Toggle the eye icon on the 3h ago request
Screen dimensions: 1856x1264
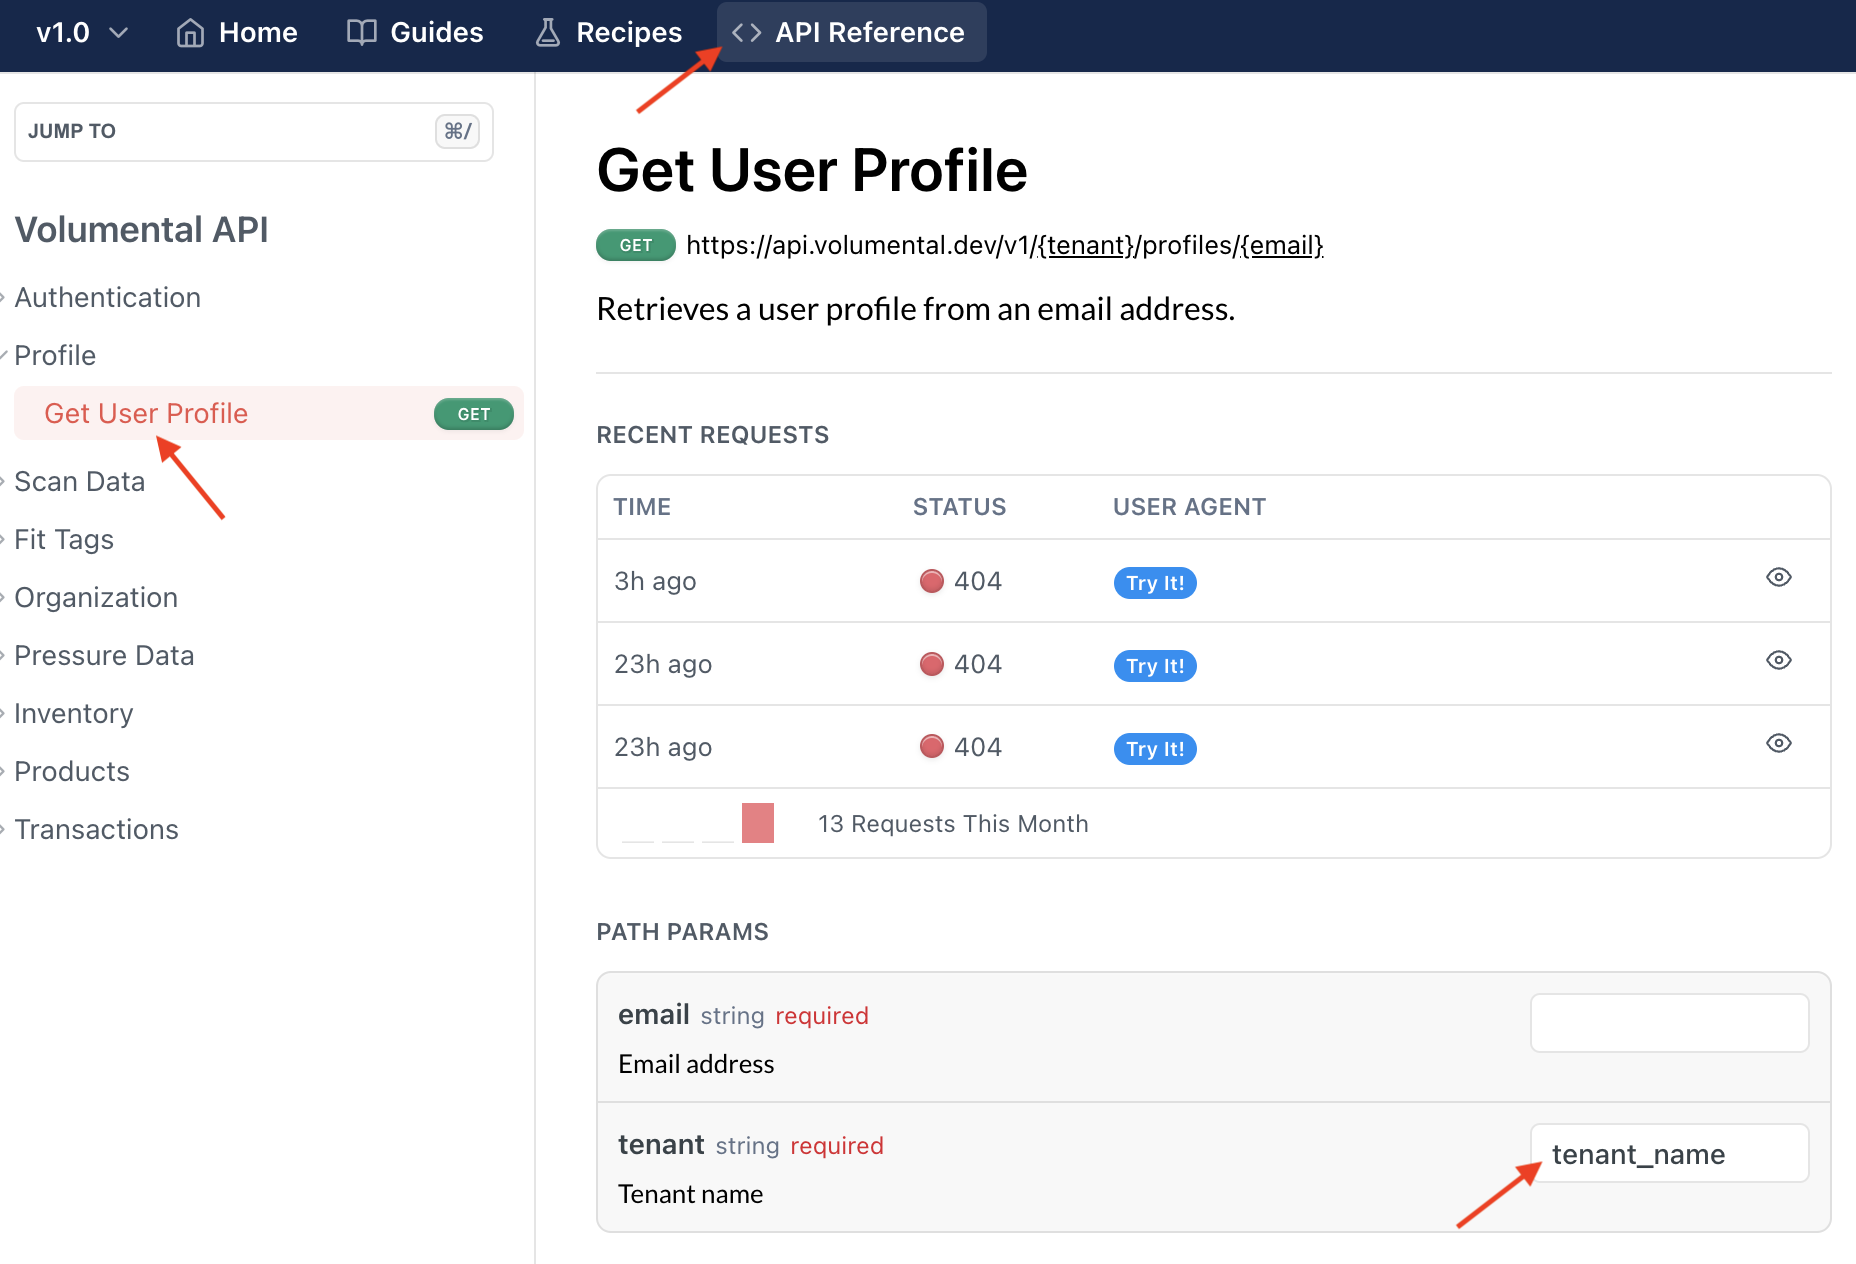pos(1779,577)
